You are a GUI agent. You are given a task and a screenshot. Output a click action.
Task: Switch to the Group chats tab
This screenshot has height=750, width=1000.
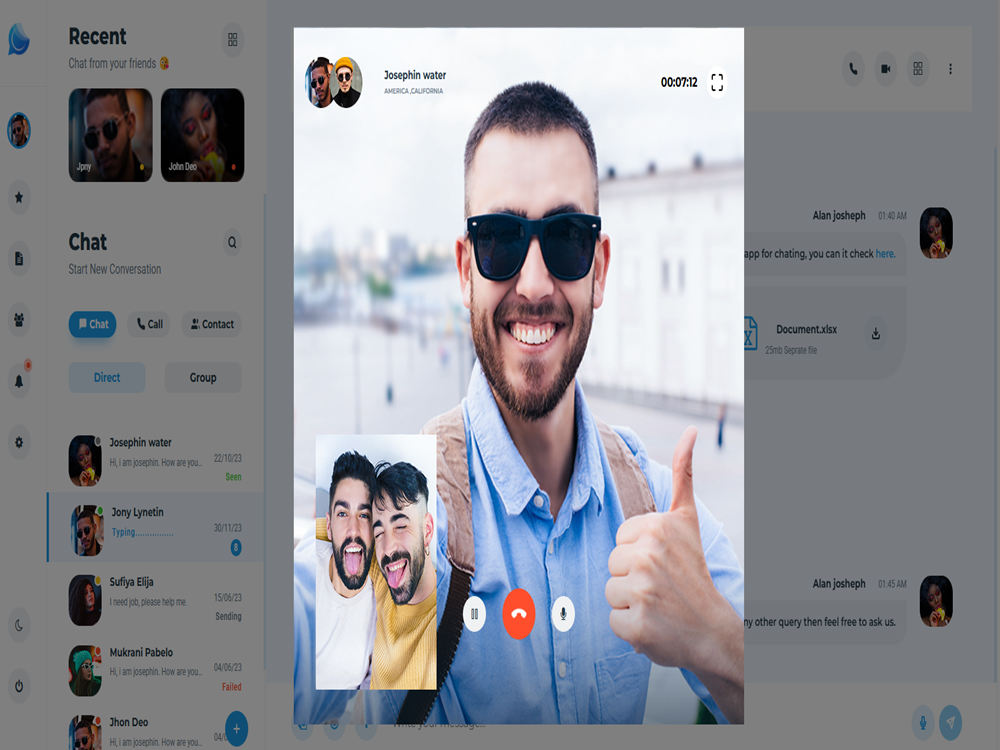pyautogui.click(x=203, y=378)
